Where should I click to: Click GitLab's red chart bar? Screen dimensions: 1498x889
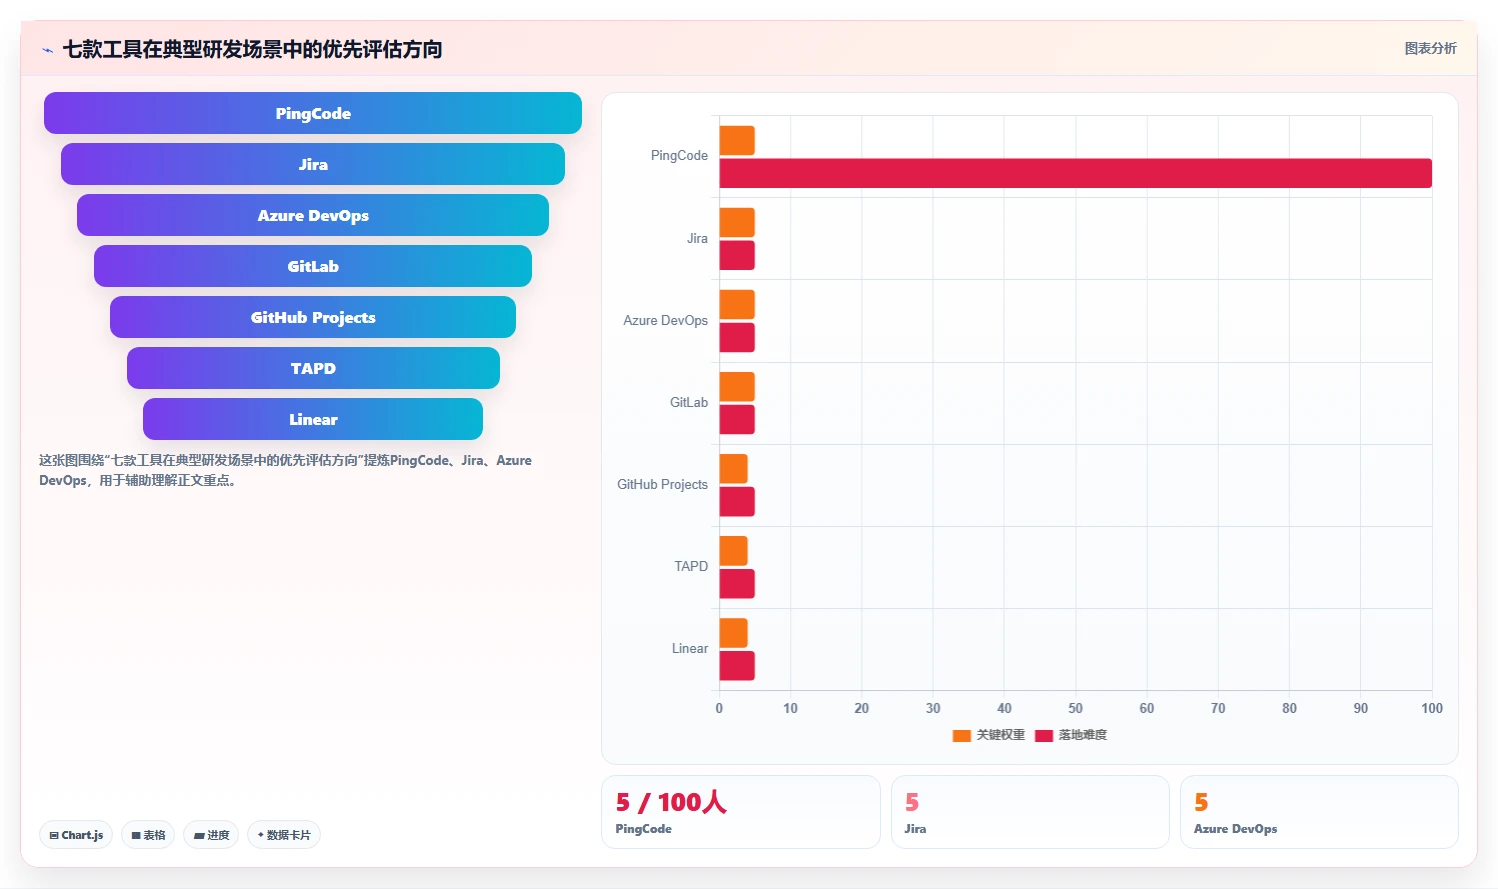coord(737,420)
